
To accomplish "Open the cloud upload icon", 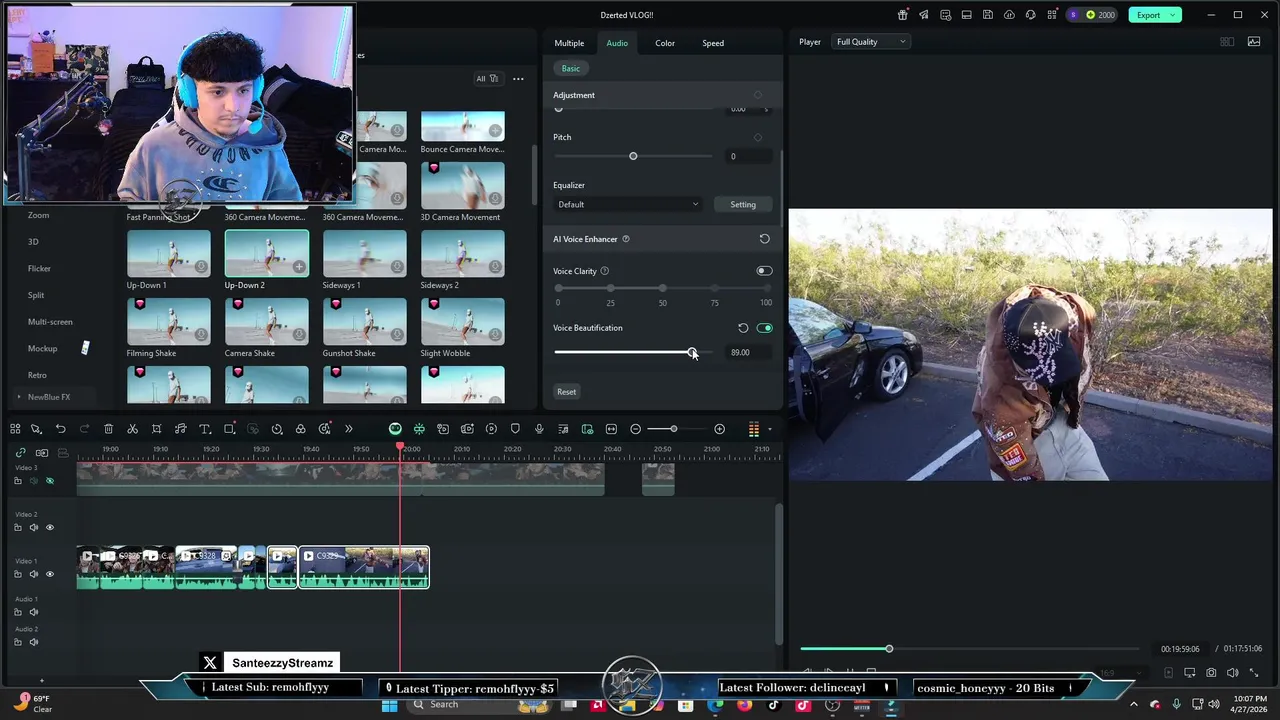I will point(1009,15).
